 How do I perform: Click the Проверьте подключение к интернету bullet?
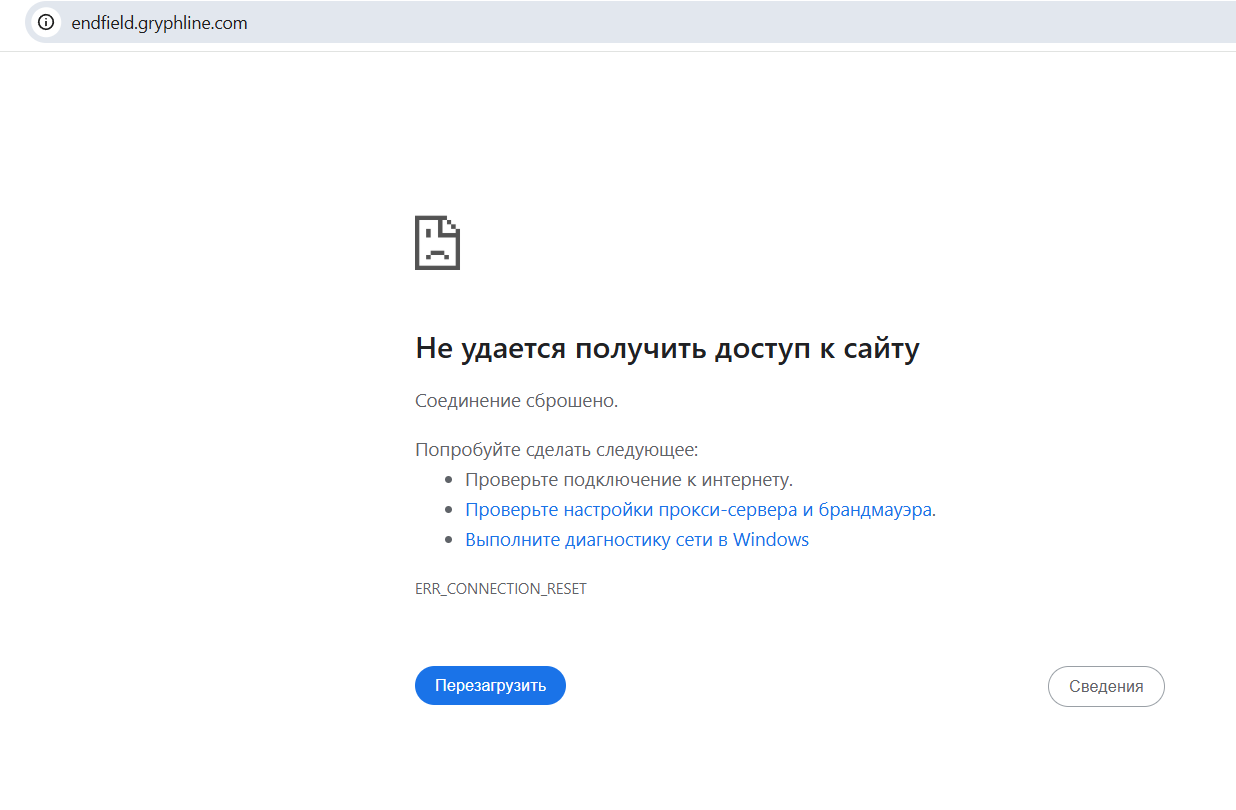click(x=629, y=480)
